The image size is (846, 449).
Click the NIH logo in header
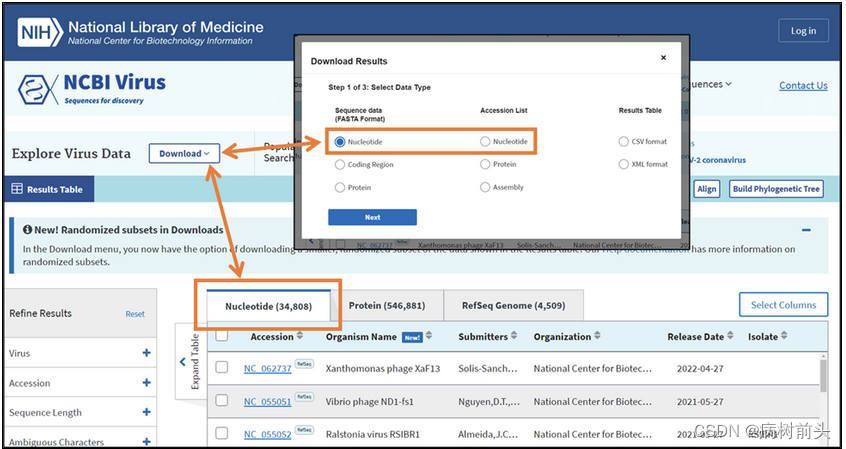click(40, 32)
